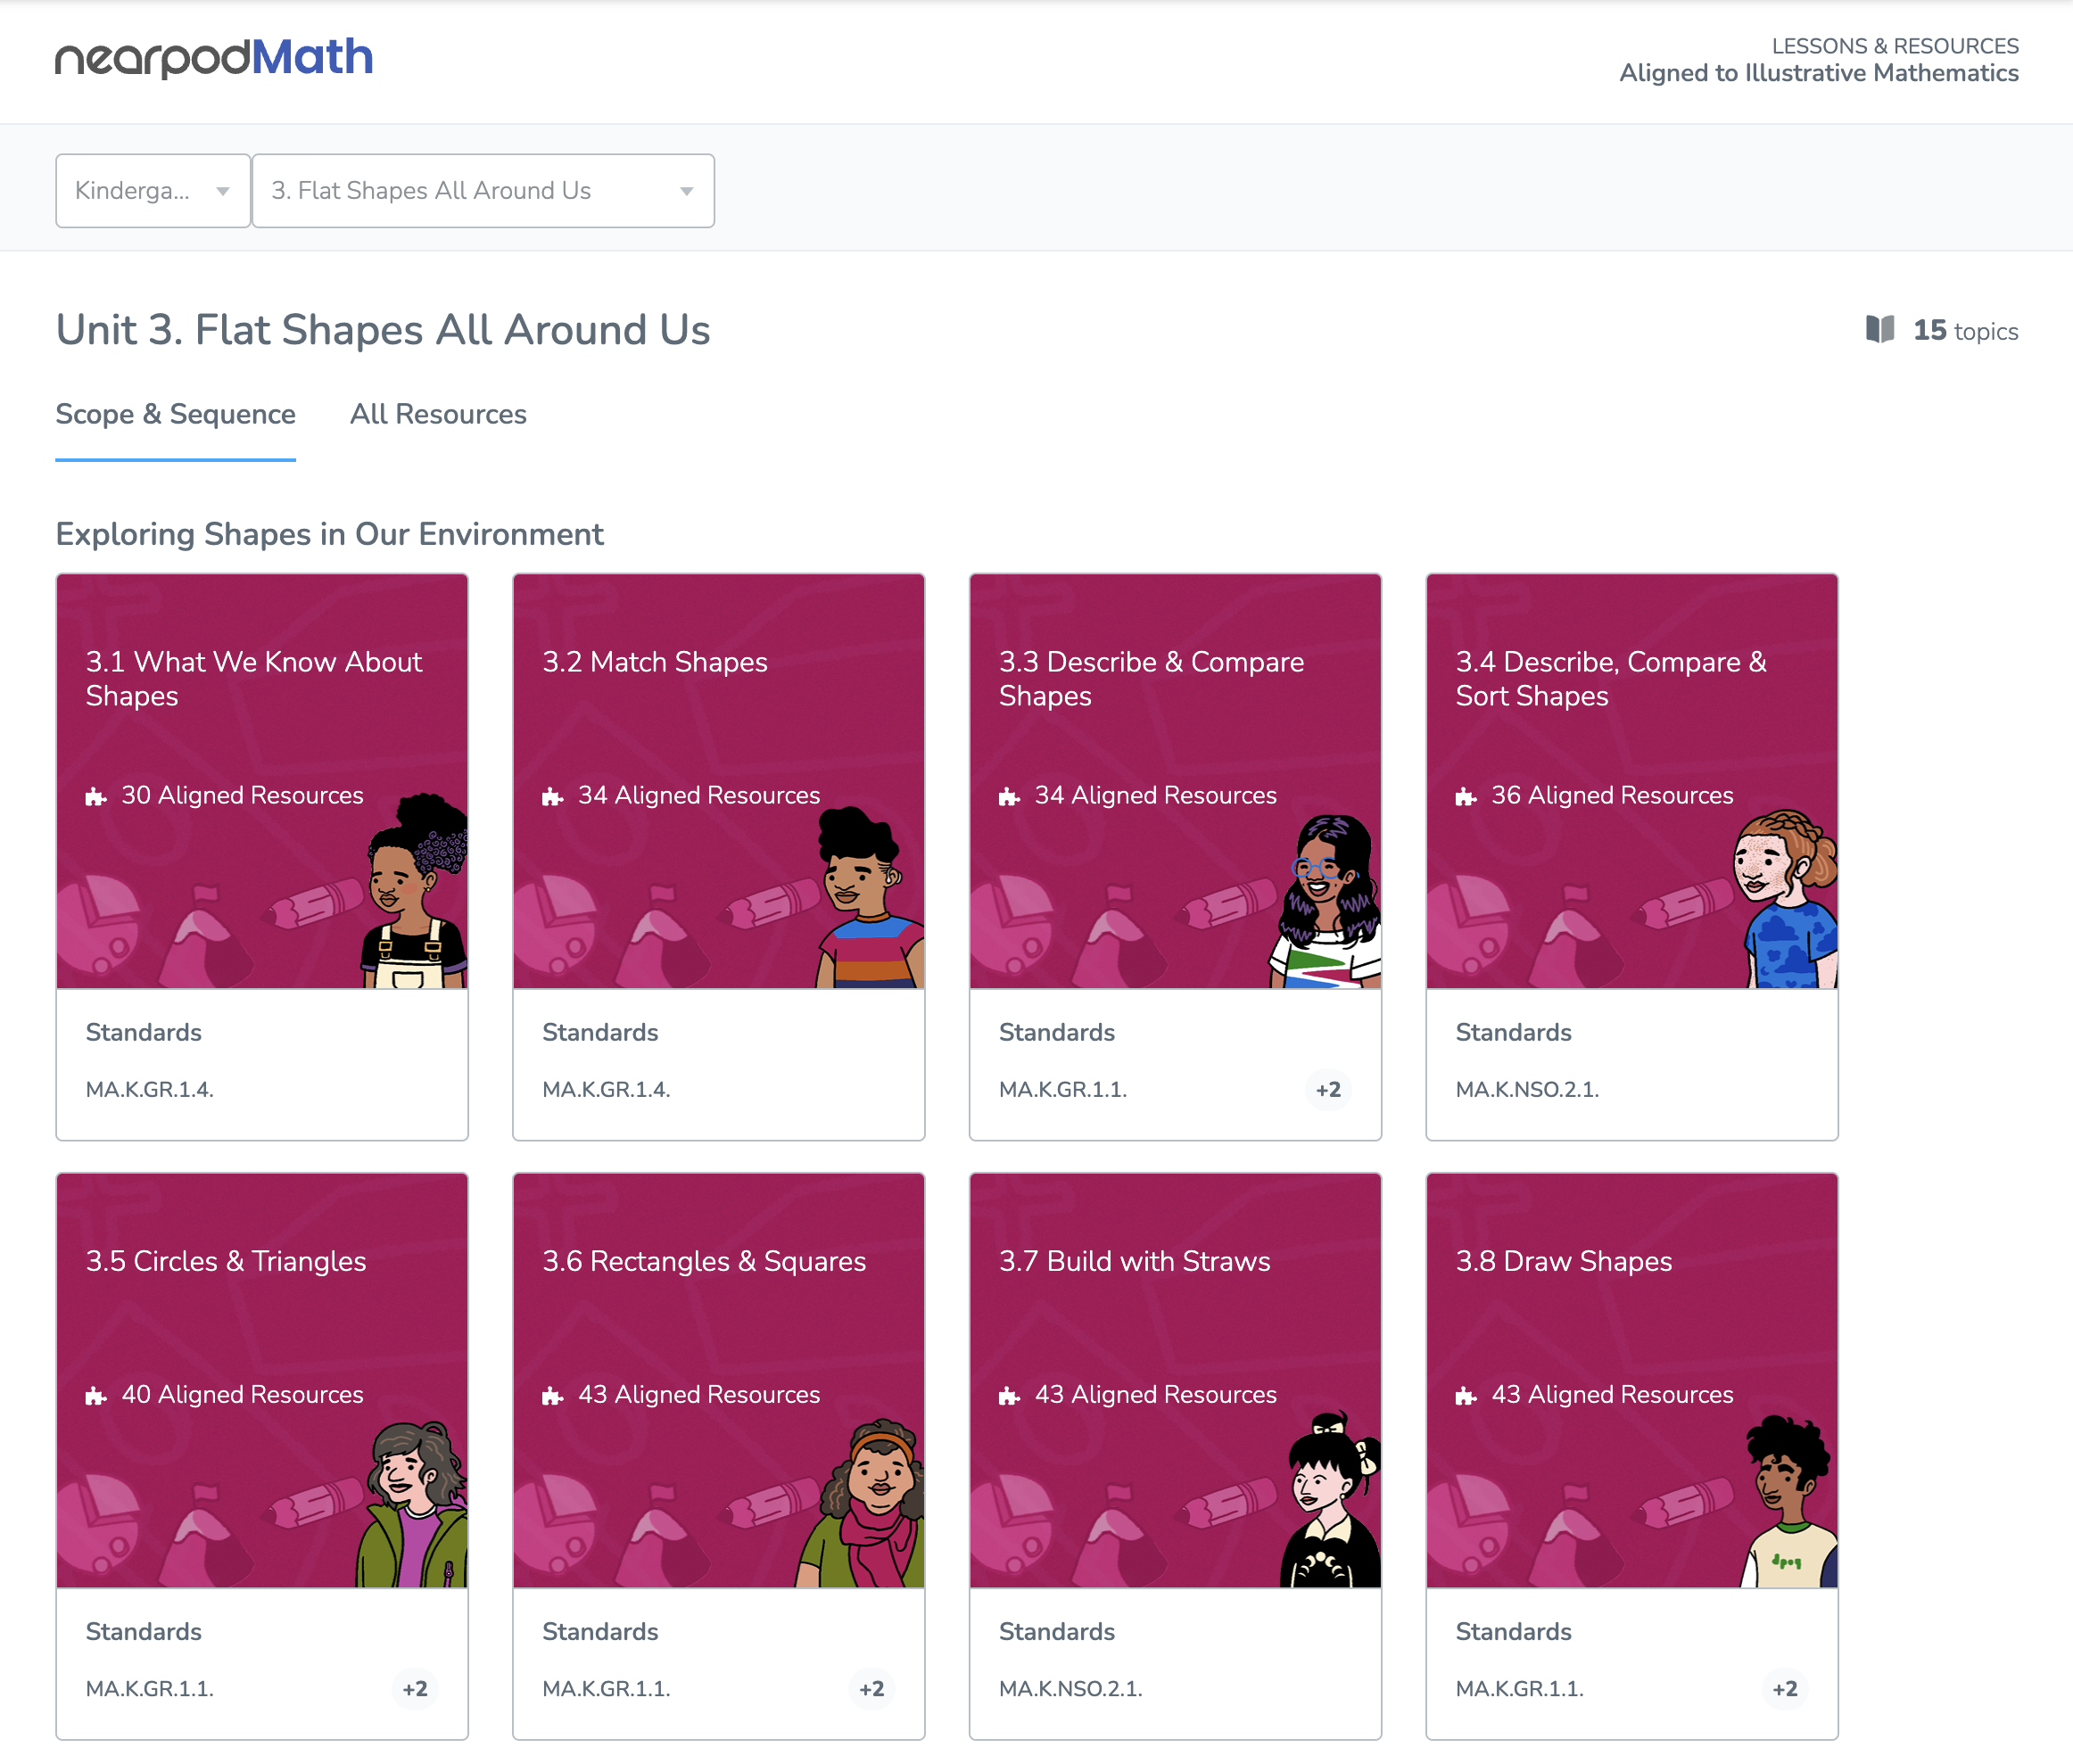Open the Kindergarten grade dropdown

[153, 190]
